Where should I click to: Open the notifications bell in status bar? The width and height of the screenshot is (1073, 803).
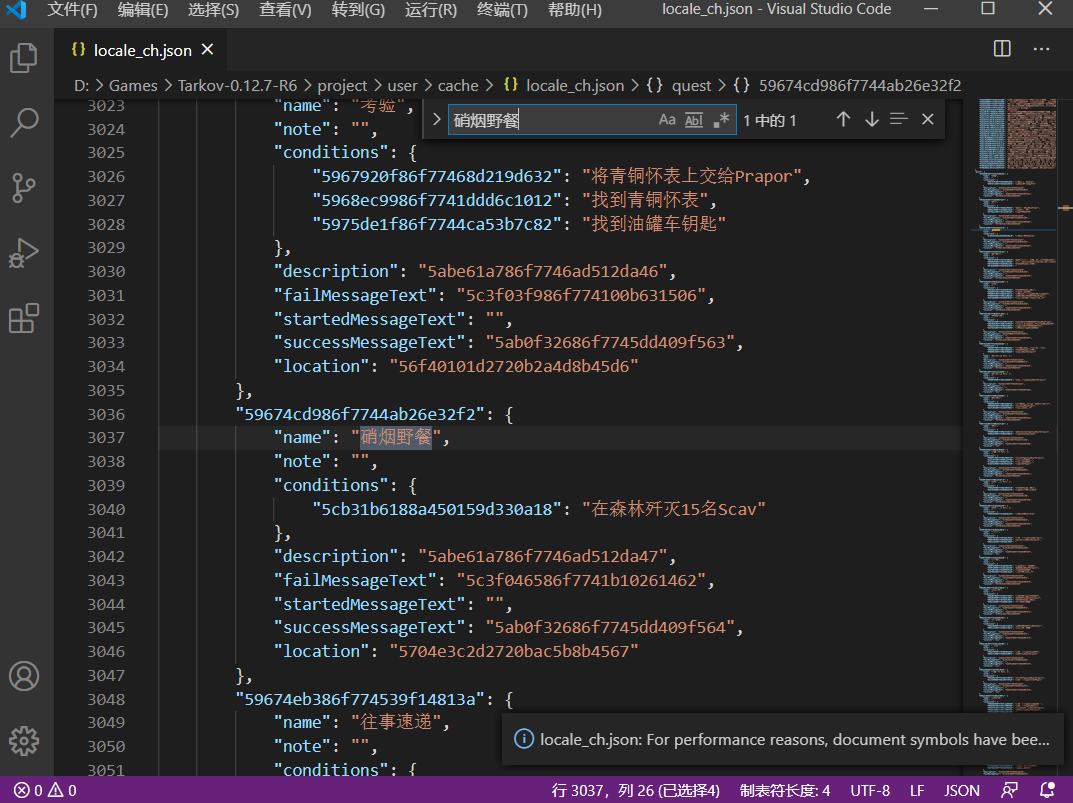click(x=1047, y=791)
